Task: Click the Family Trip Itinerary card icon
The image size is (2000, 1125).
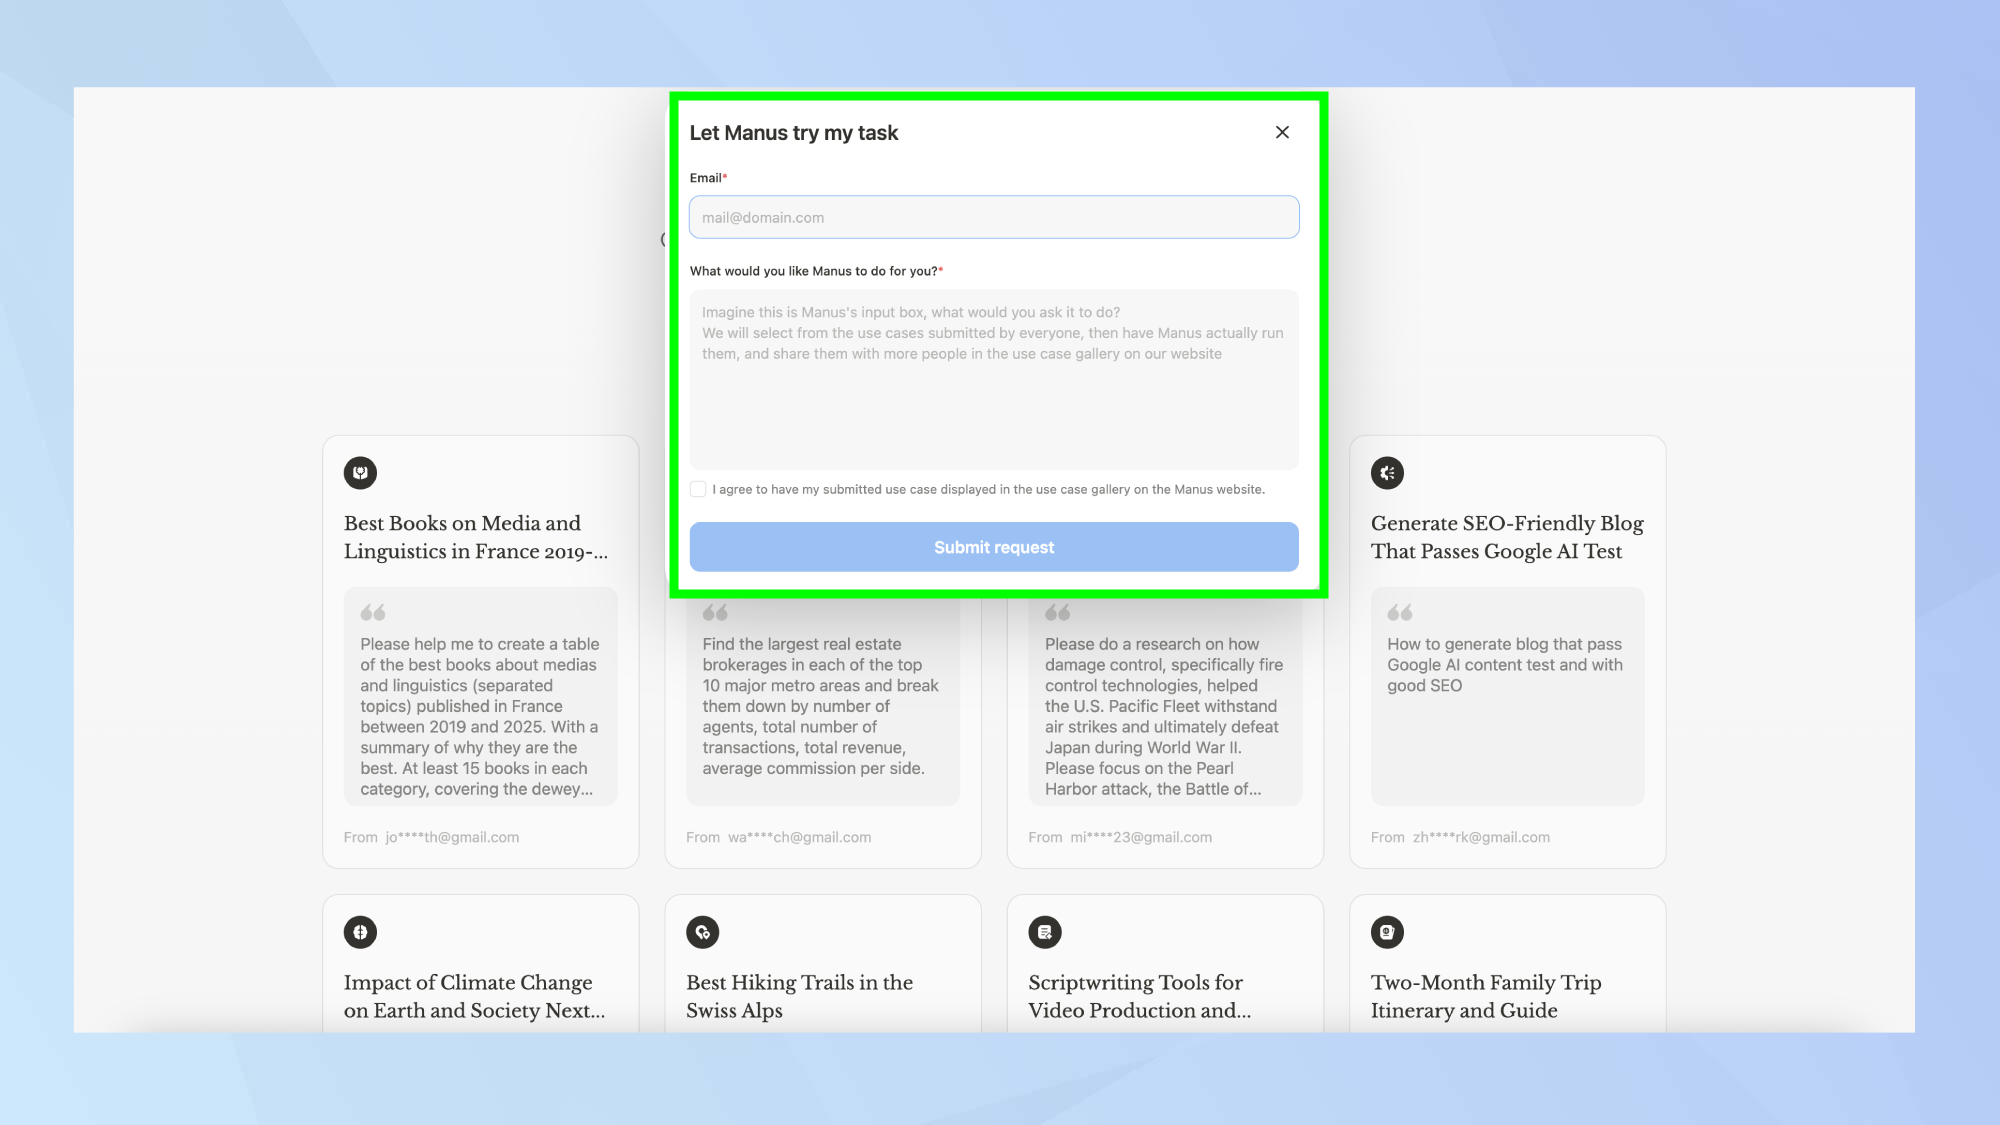Action: pos(1387,932)
